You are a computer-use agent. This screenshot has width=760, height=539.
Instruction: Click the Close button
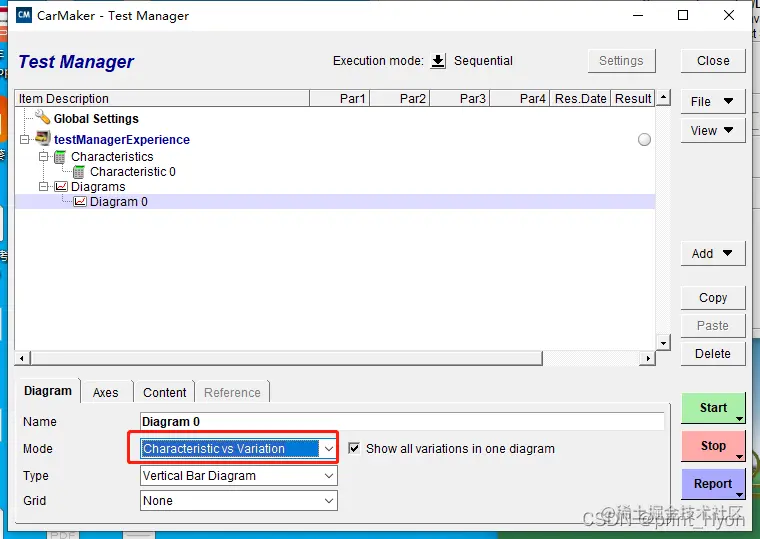tap(713, 61)
